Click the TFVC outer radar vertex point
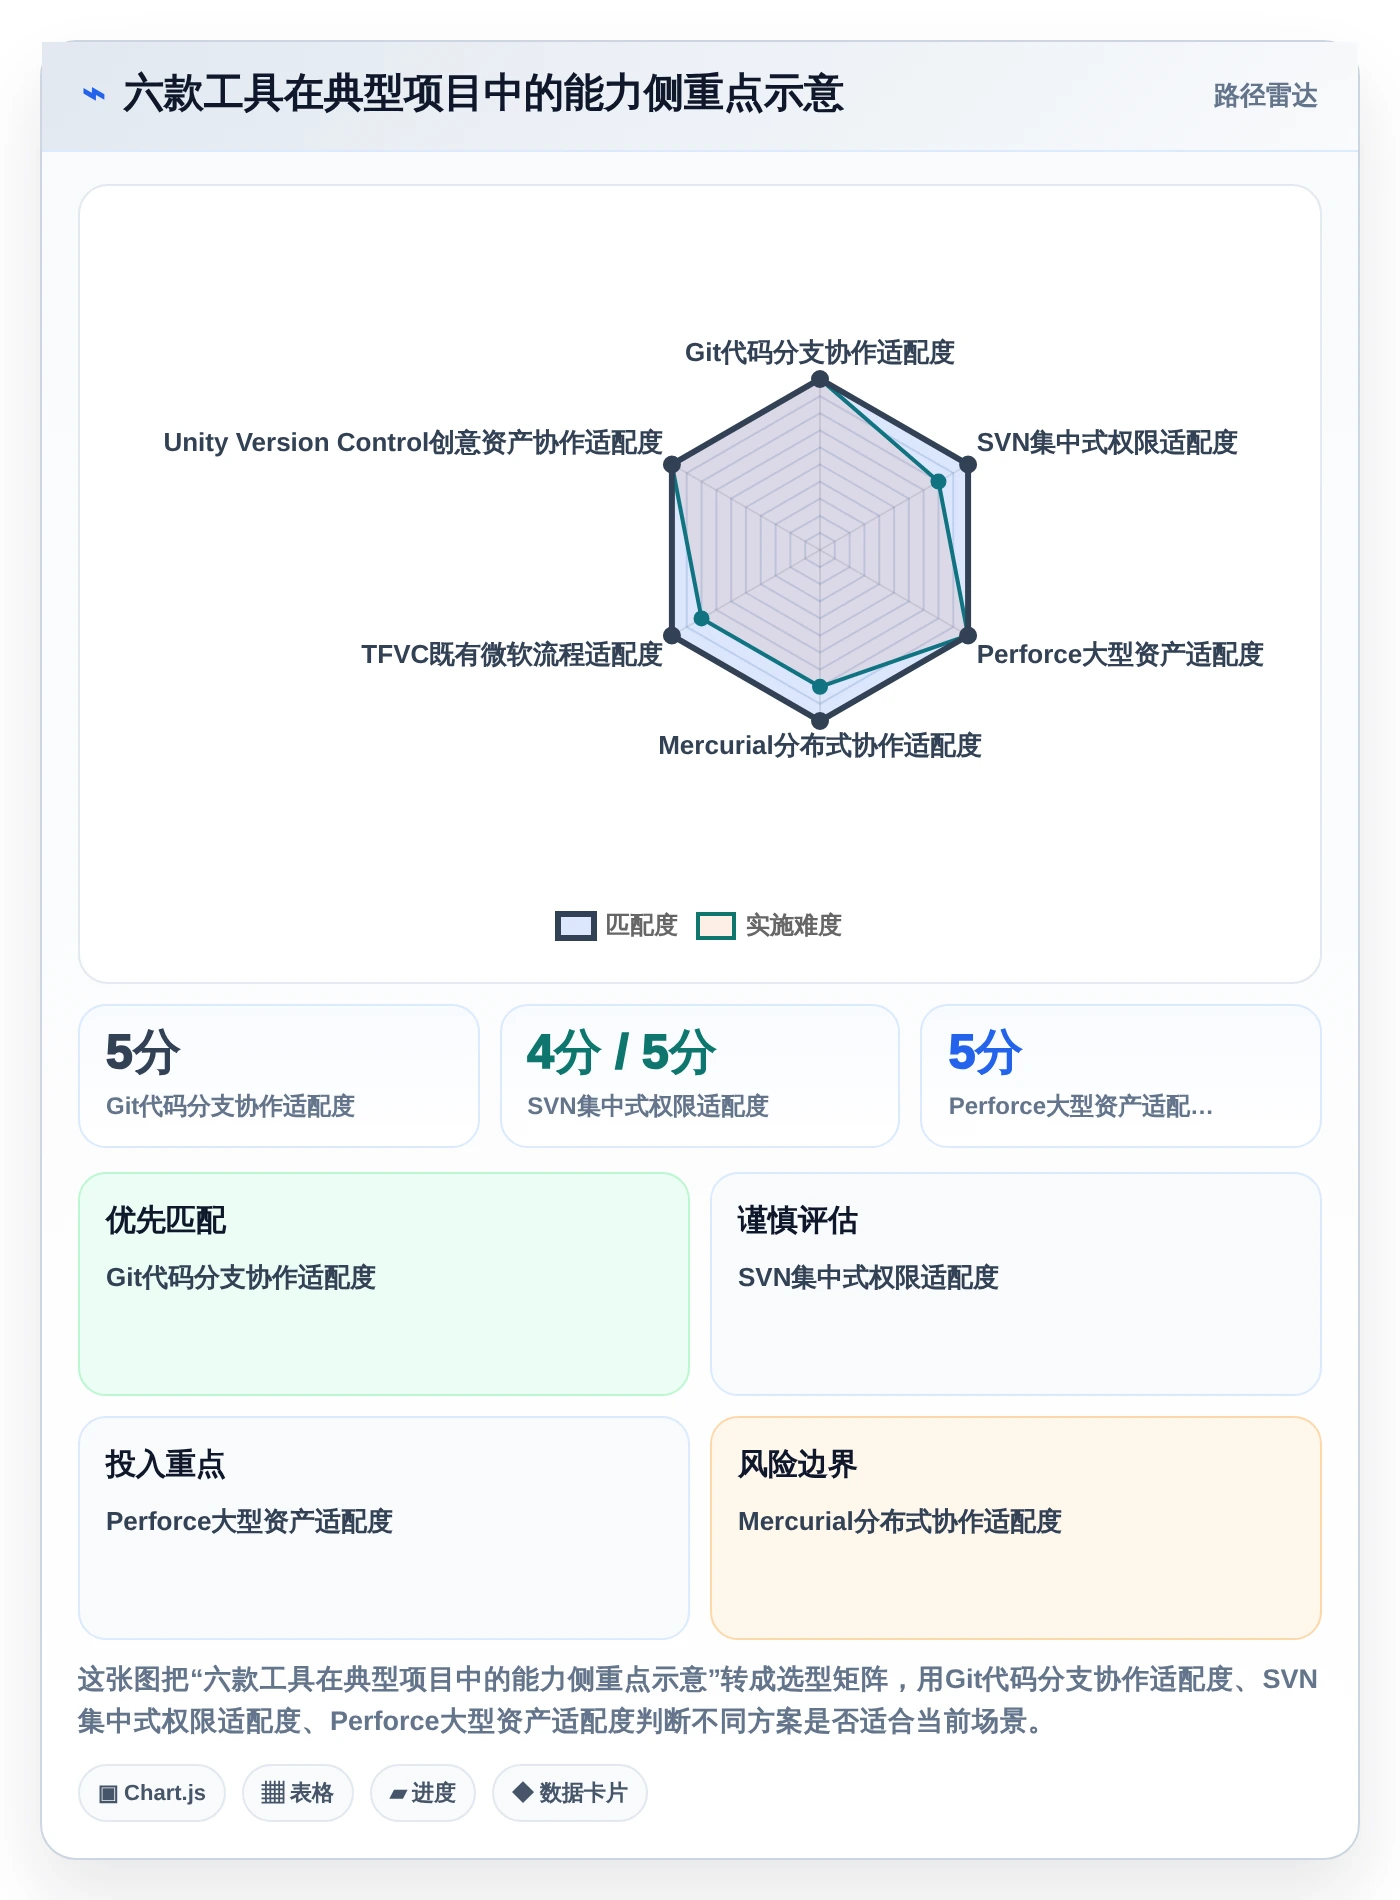1400x1900 pixels. pyautogui.click(x=672, y=635)
